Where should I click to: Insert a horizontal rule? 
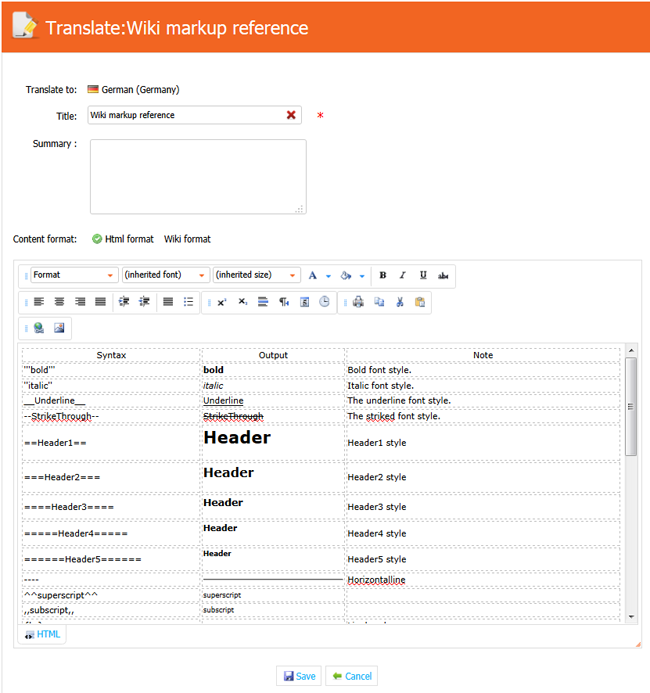(x=263, y=302)
